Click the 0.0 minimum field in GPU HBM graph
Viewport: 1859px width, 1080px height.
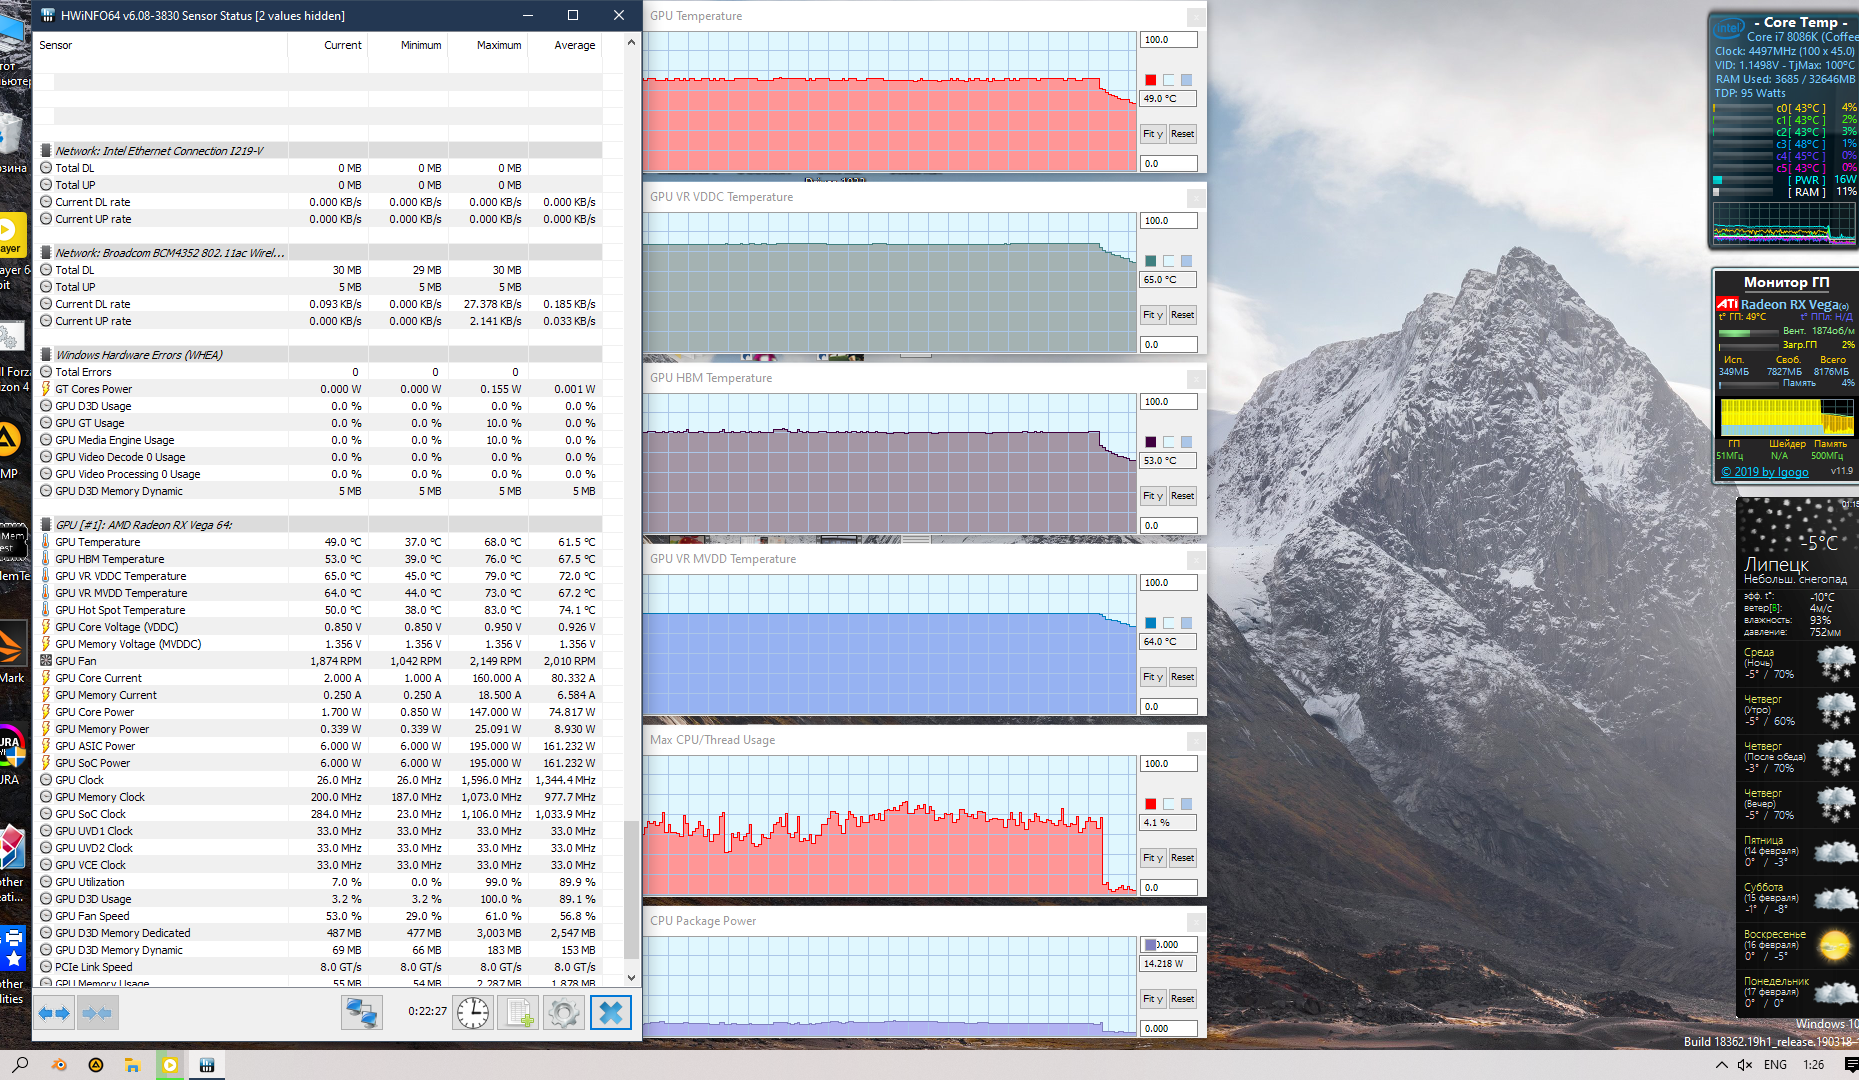1169,526
